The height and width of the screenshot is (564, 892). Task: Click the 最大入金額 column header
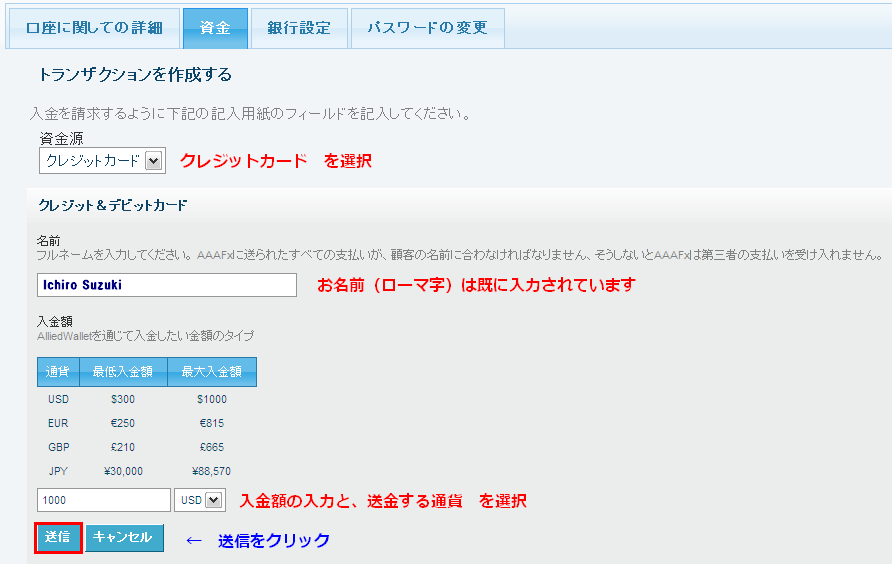coord(212,372)
